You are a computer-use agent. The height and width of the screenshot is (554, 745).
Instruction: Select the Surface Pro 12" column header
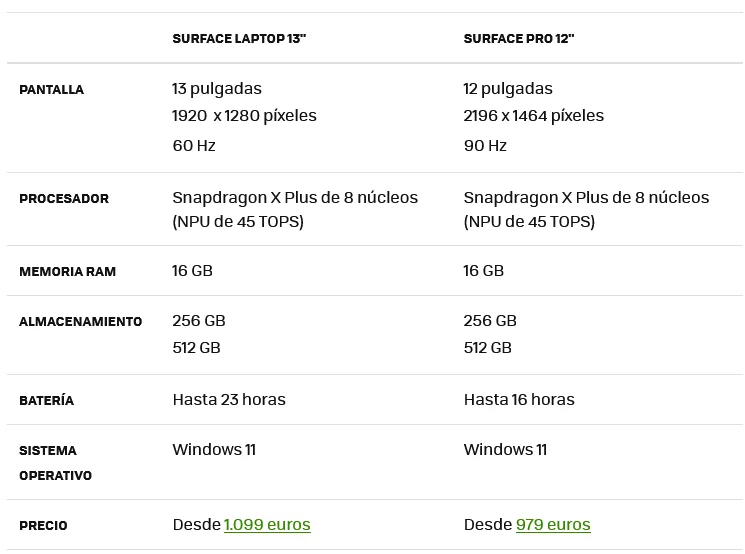519,38
